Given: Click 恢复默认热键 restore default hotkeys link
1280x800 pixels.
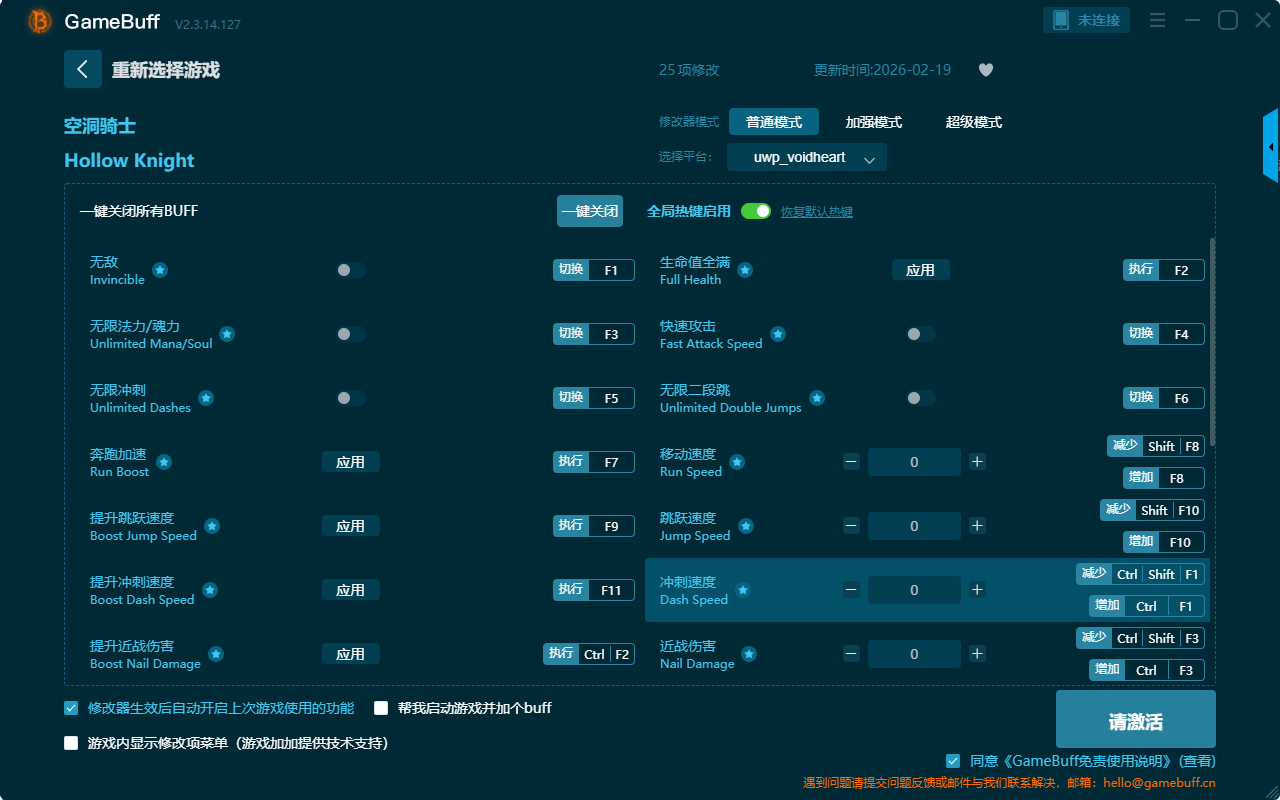Looking at the screenshot, I should 816,212.
